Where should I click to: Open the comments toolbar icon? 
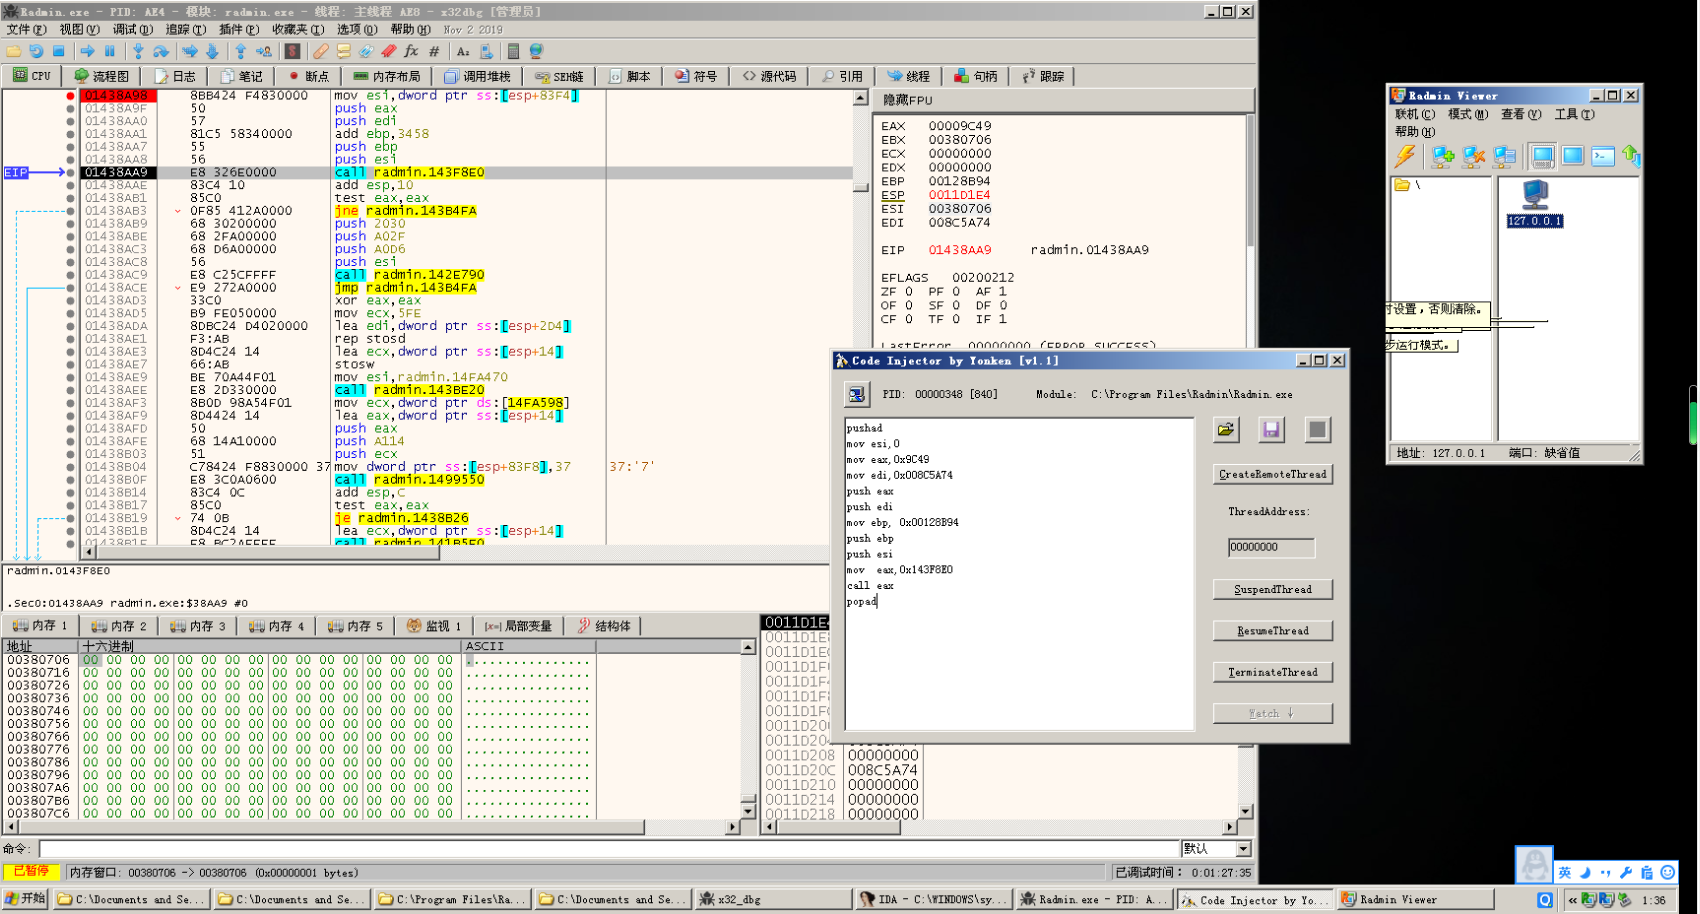click(x=343, y=51)
